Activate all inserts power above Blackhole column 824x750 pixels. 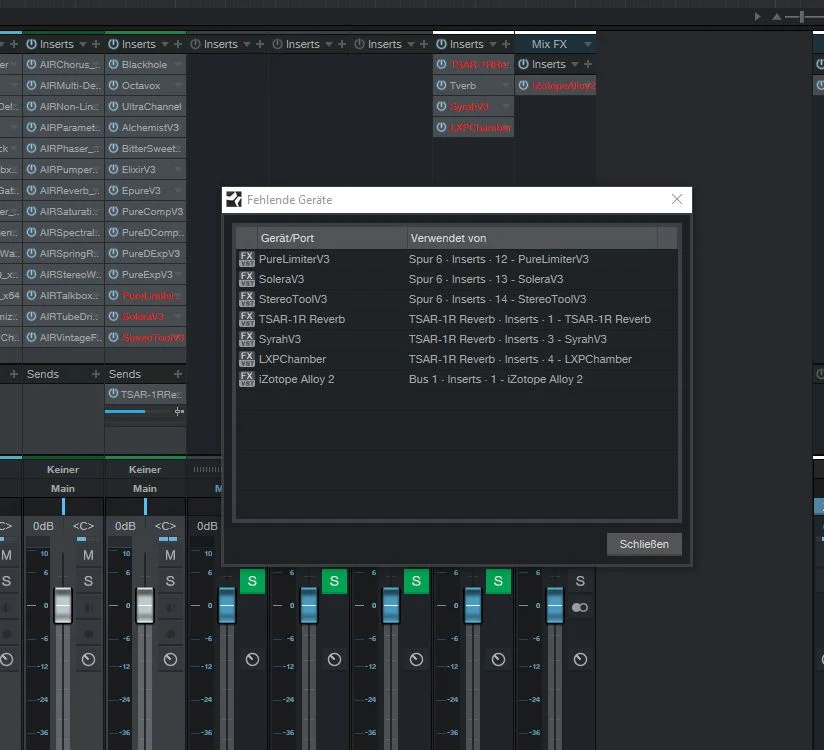[114, 44]
